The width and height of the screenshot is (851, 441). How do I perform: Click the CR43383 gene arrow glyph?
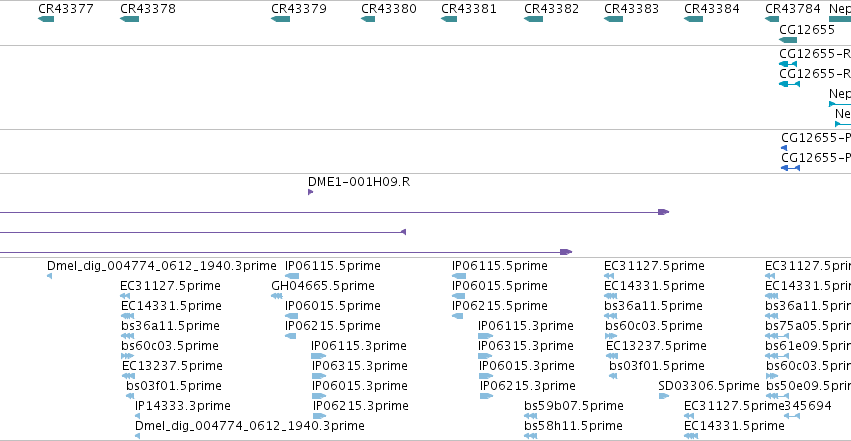click(x=613, y=19)
